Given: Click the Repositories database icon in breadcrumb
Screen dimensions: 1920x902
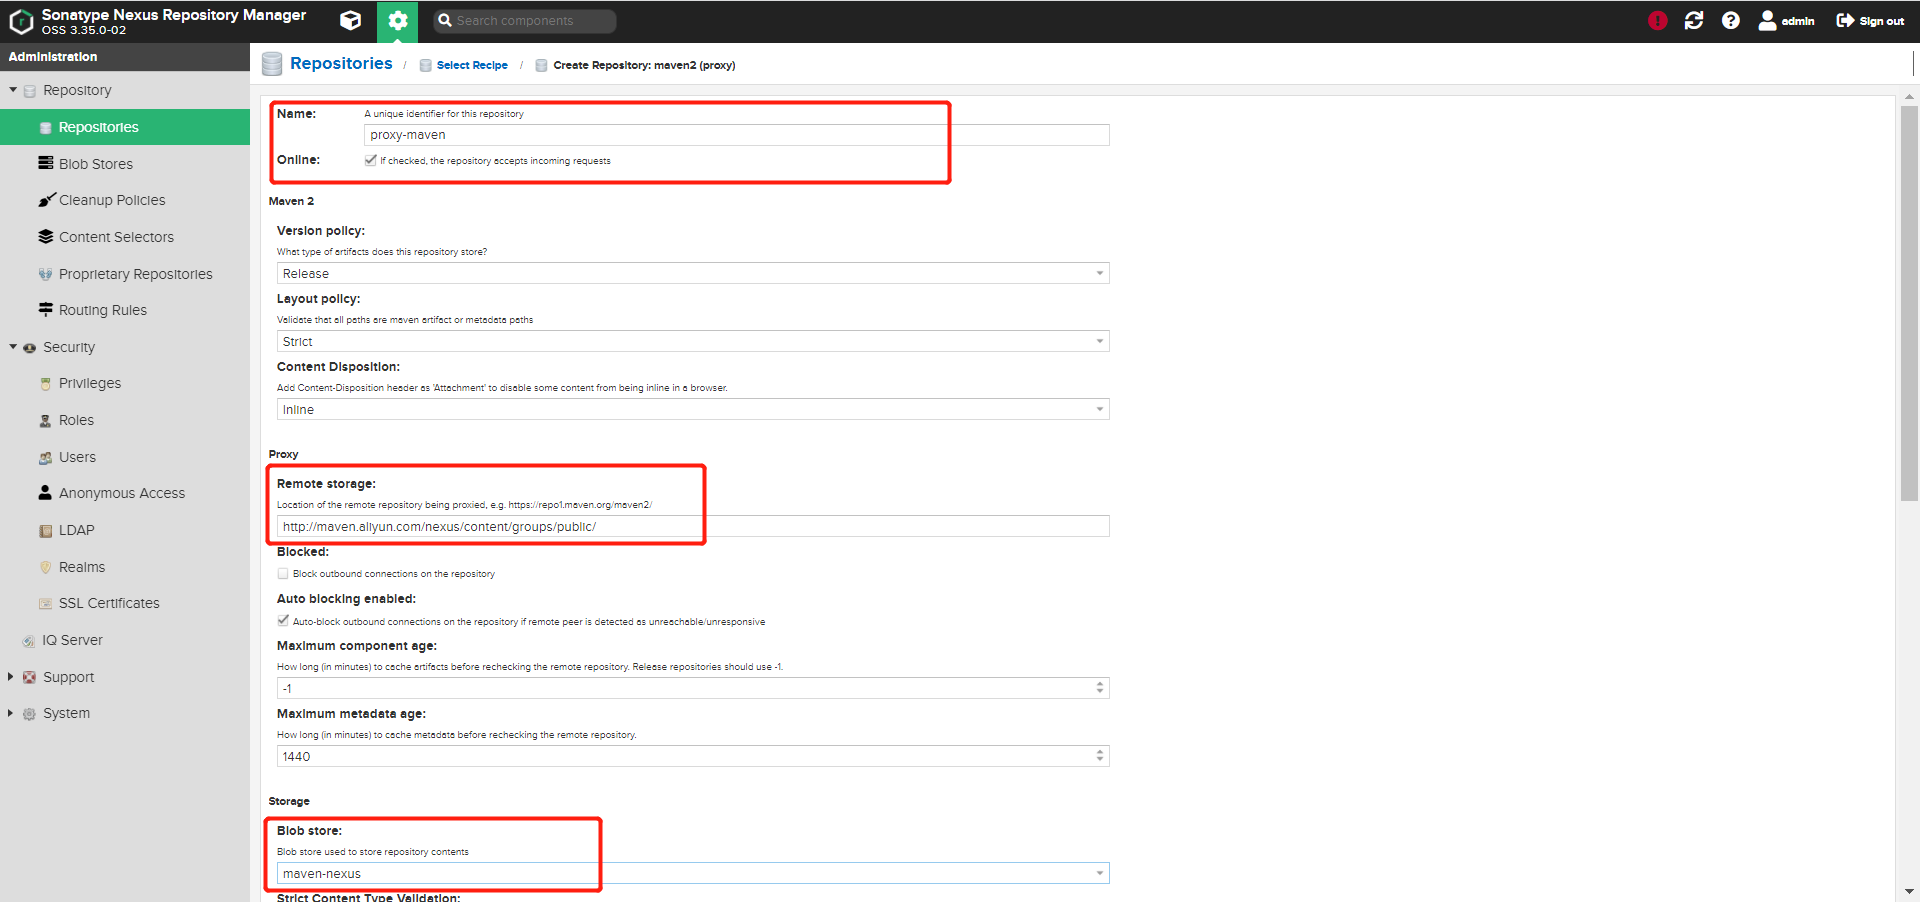Looking at the screenshot, I should click(272, 64).
